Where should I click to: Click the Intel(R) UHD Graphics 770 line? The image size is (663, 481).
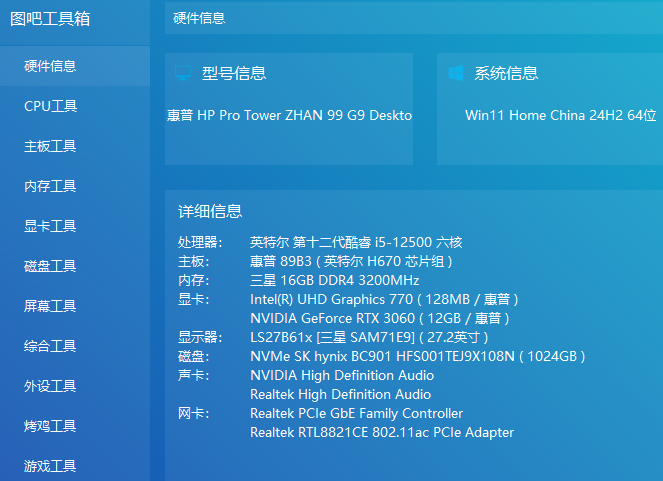click(384, 299)
